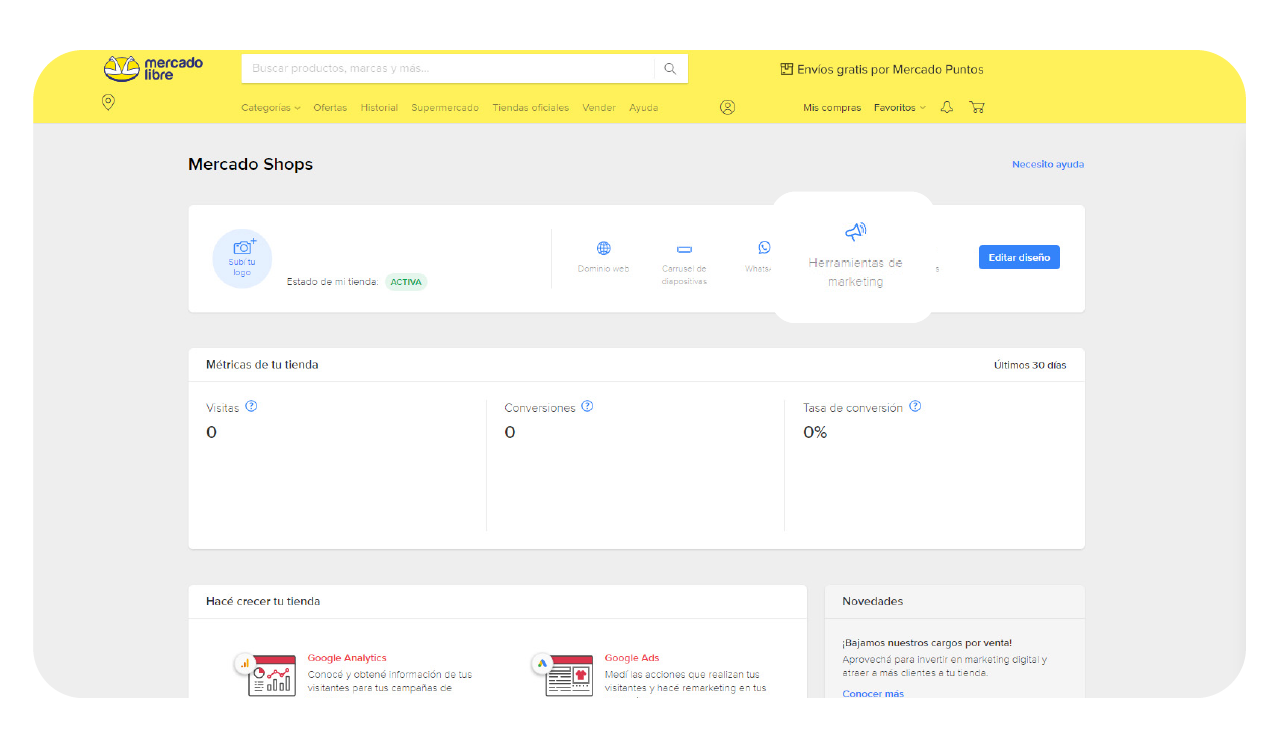Open the Historial menu item
Image resolution: width=1282 pixels, height=748 pixels.
(379, 107)
